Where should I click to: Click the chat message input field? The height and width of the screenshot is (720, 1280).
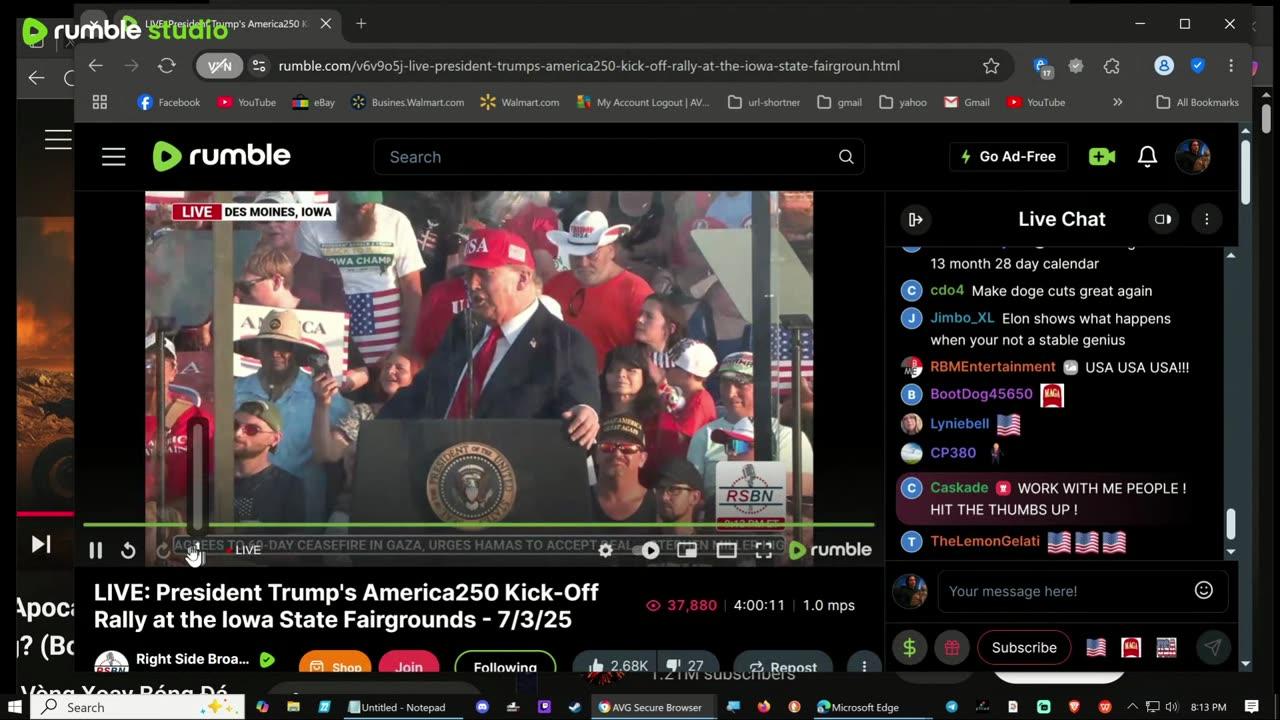[1066, 591]
